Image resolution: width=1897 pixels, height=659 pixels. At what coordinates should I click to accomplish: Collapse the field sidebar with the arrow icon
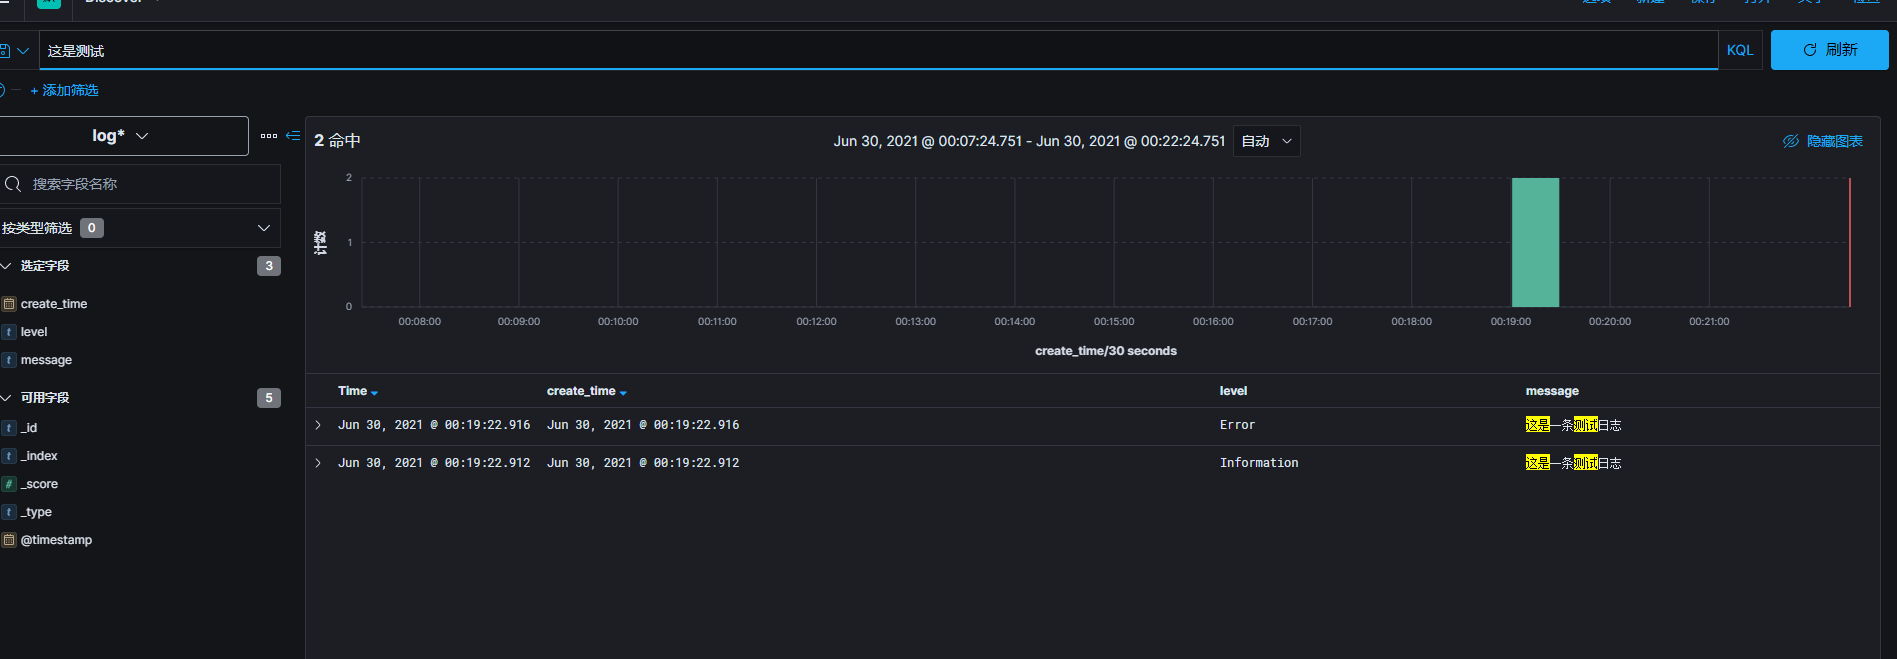[x=293, y=136]
